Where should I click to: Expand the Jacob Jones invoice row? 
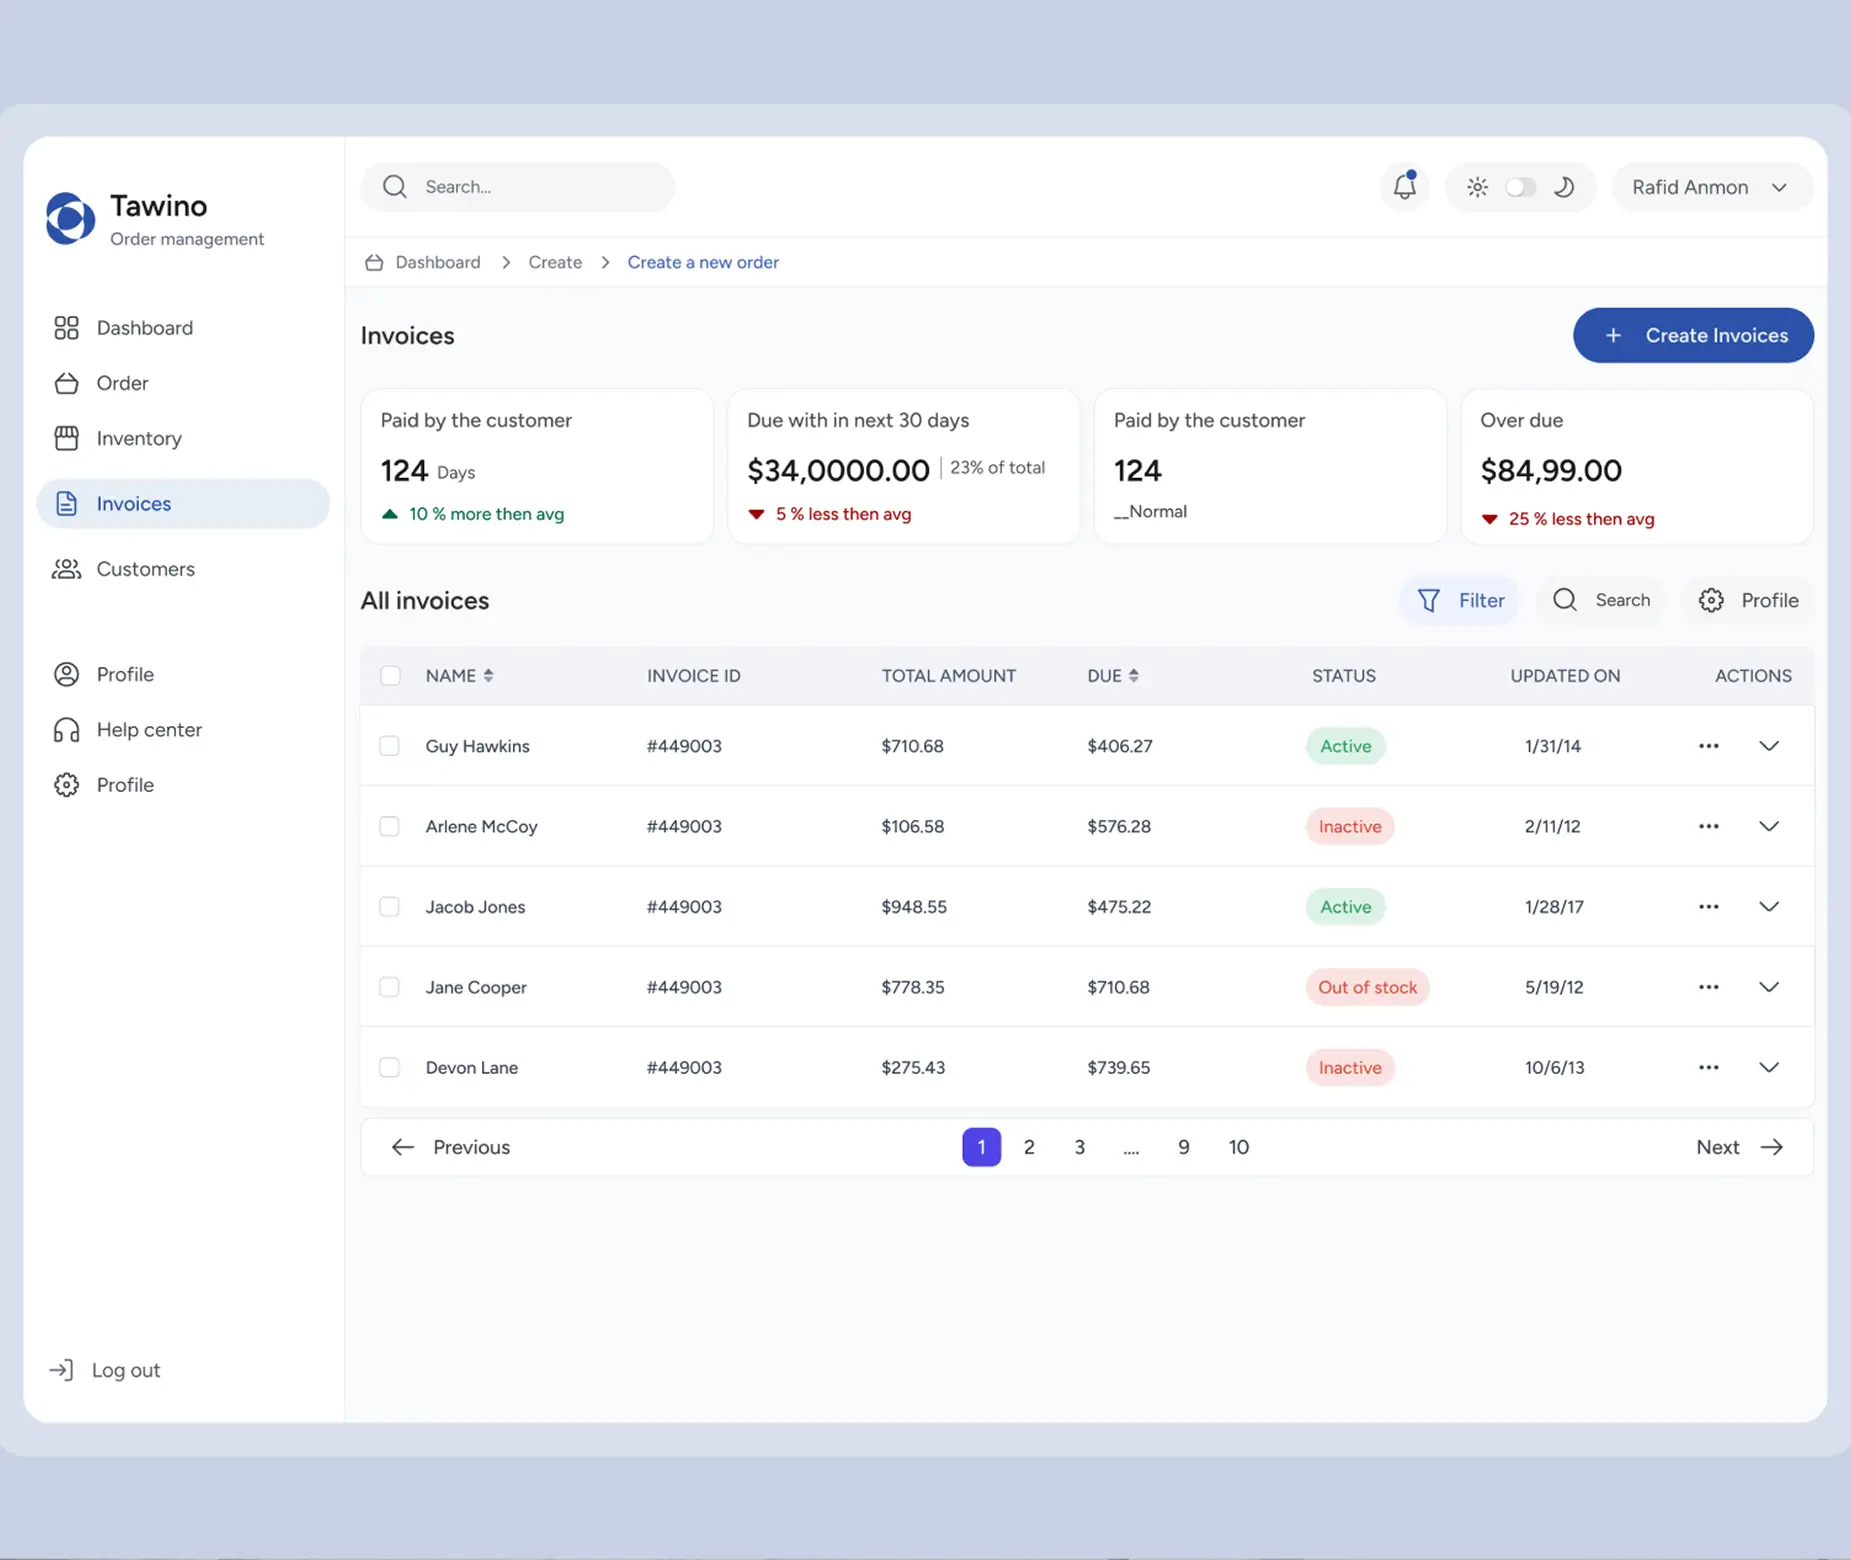click(1769, 907)
